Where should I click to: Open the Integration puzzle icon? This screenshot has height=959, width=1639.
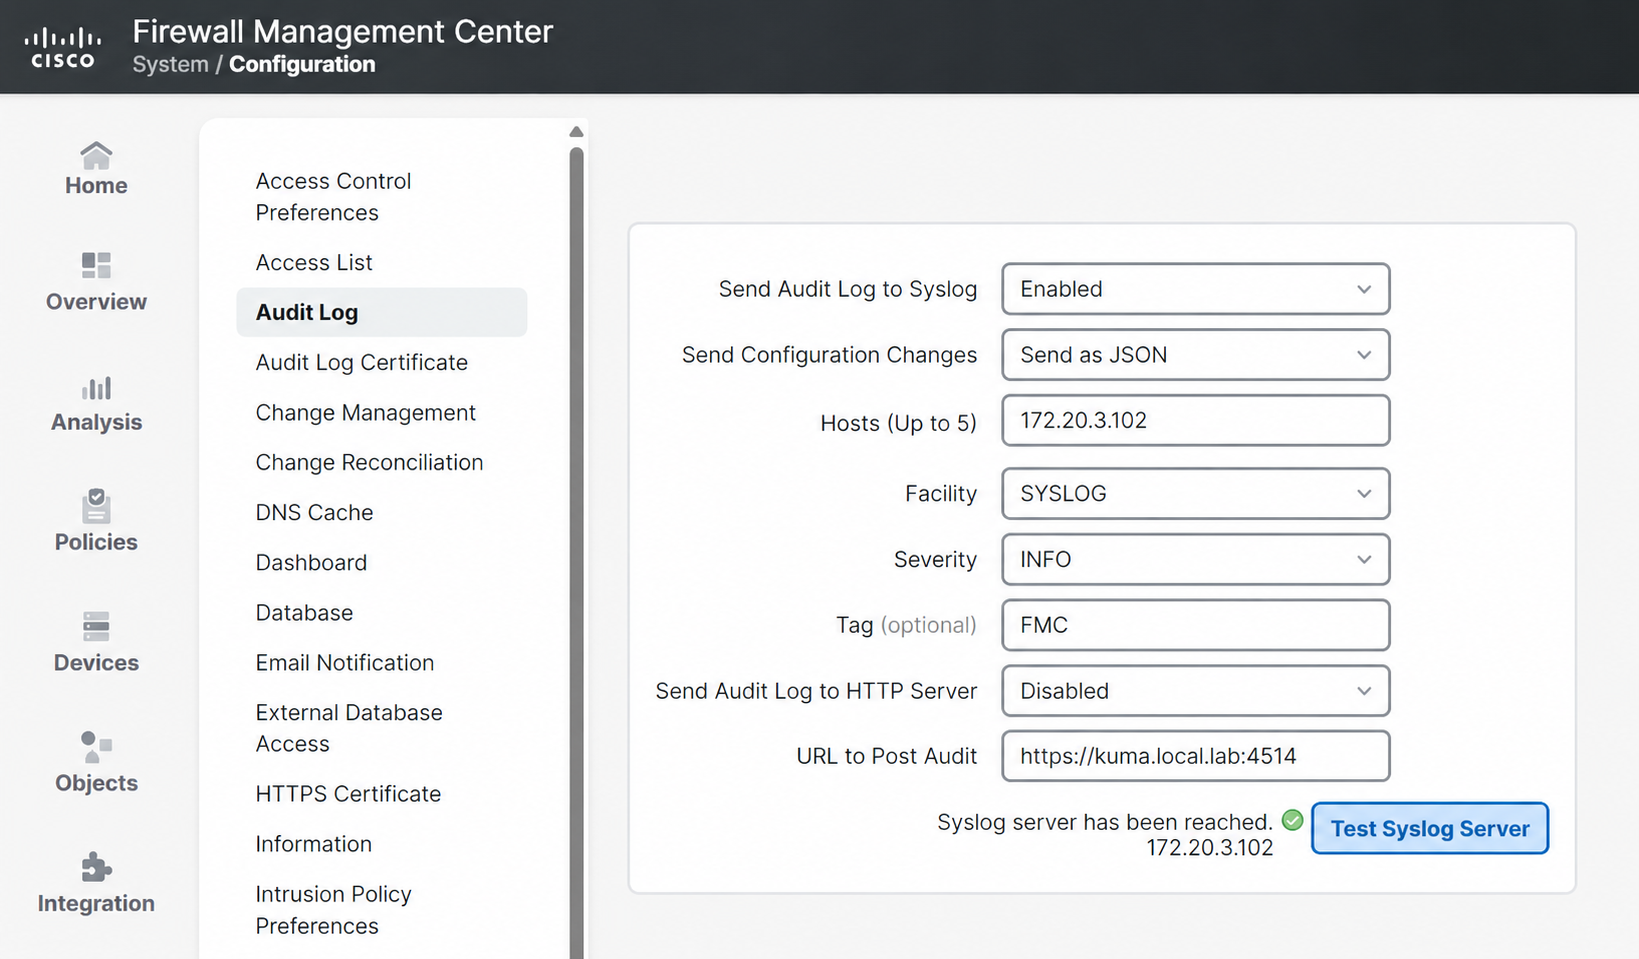96,867
